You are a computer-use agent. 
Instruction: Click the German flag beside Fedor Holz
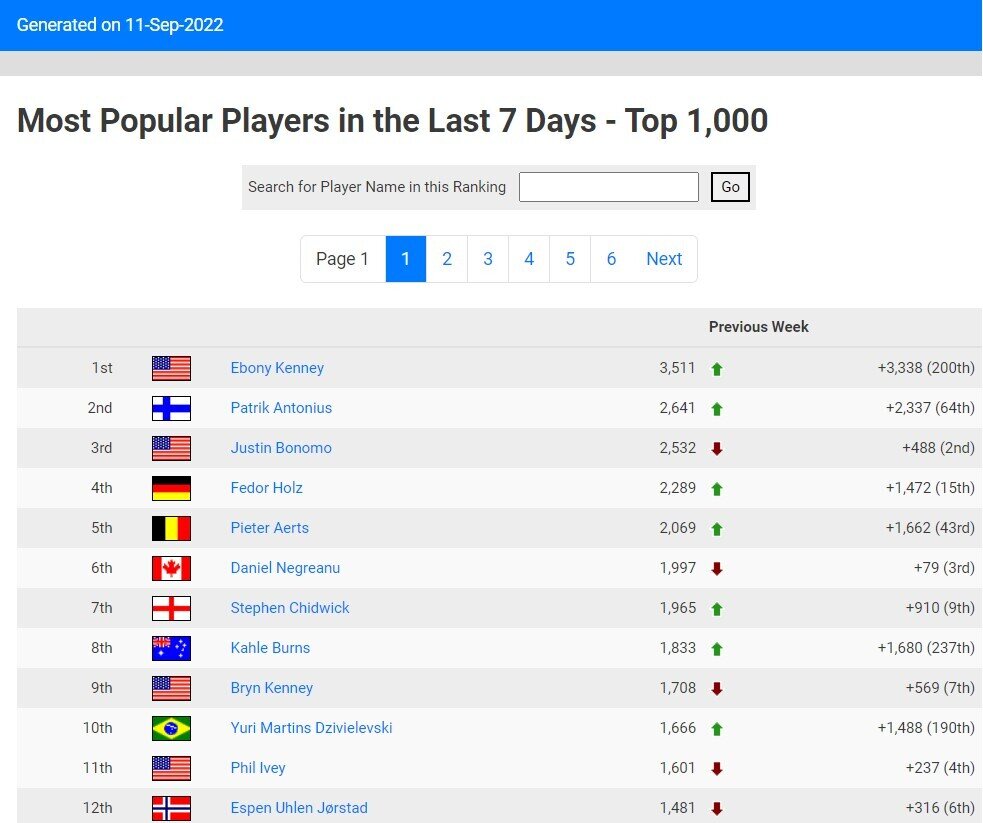[x=171, y=488]
